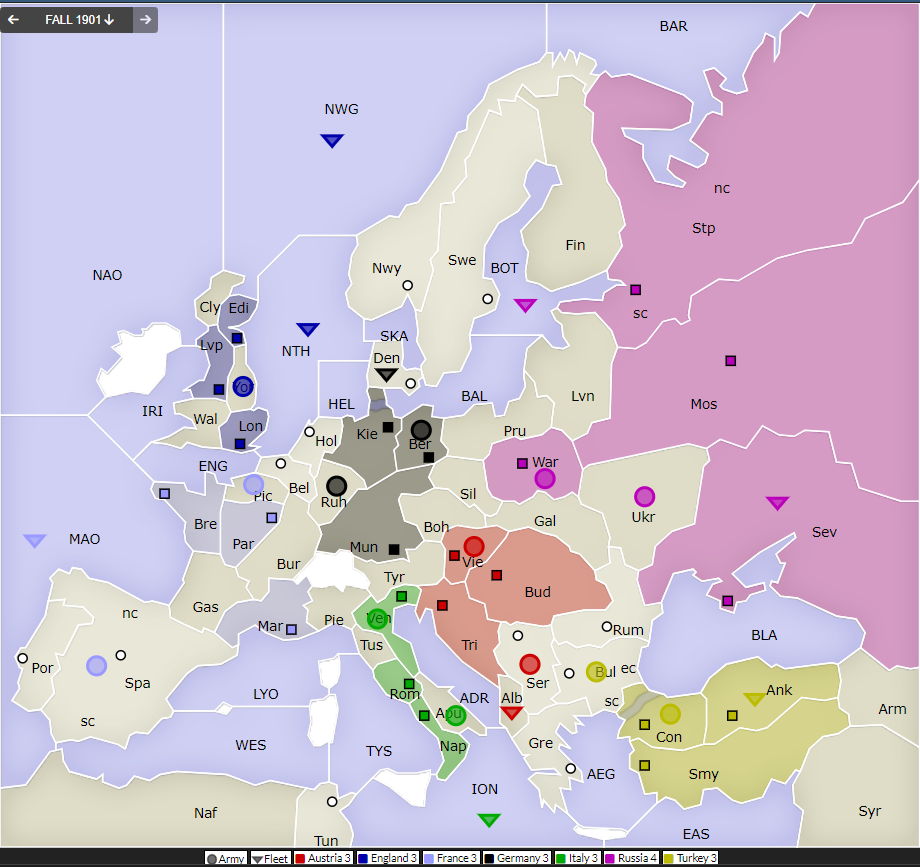Screen dimensions: 920x867
Task: Go back to the previous phase
Action: coord(13,20)
